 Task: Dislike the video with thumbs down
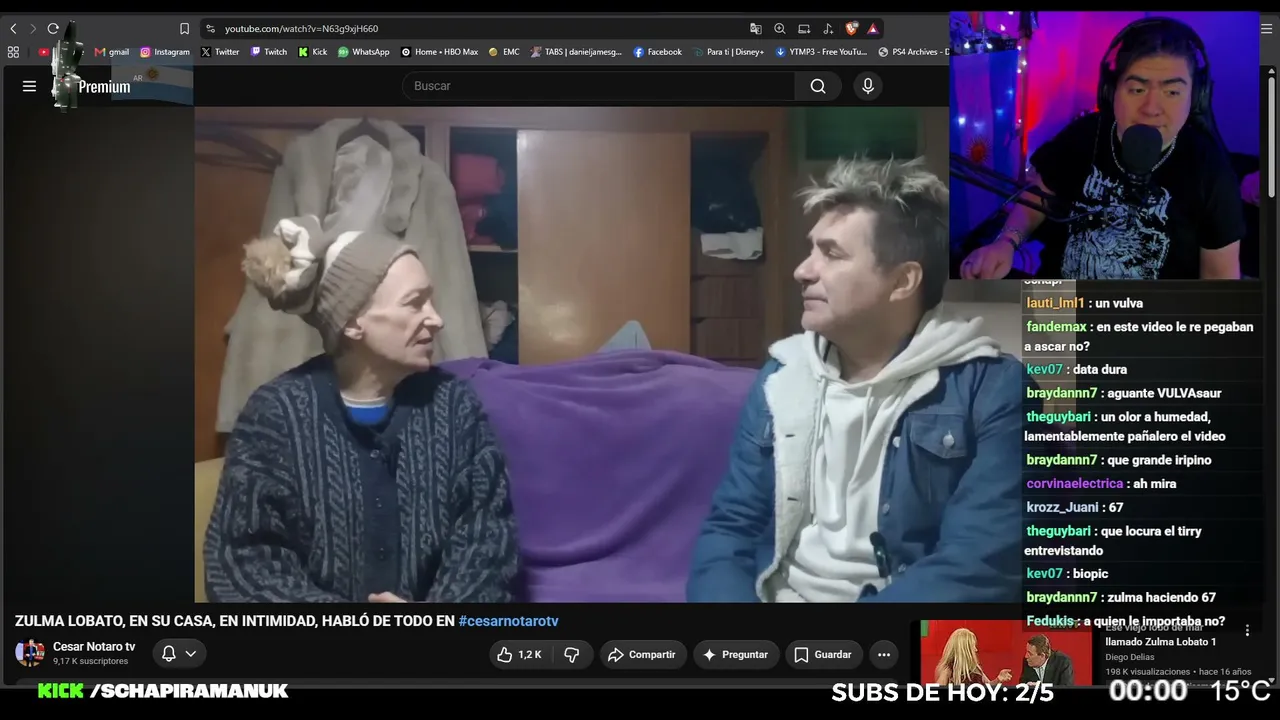pyautogui.click(x=572, y=654)
